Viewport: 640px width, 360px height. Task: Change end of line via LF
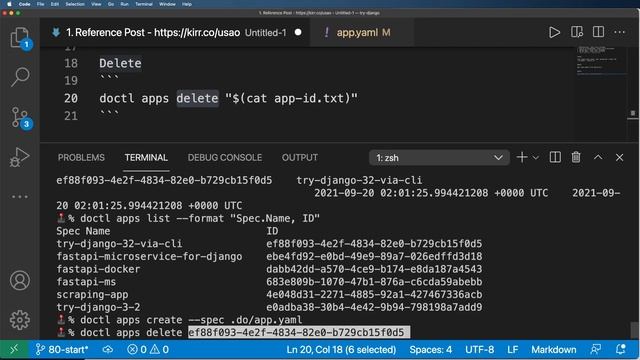(x=513, y=349)
